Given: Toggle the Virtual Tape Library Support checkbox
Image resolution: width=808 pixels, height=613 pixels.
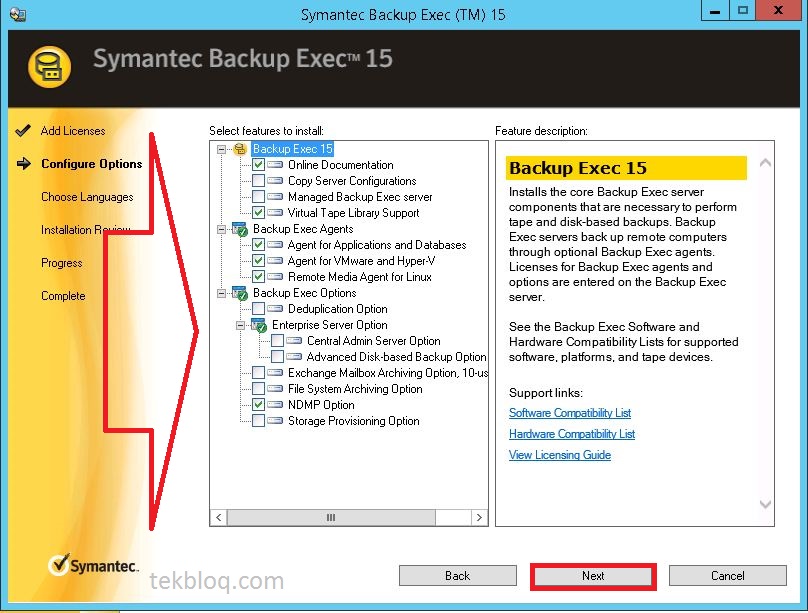Looking at the screenshot, I should (259, 213).
